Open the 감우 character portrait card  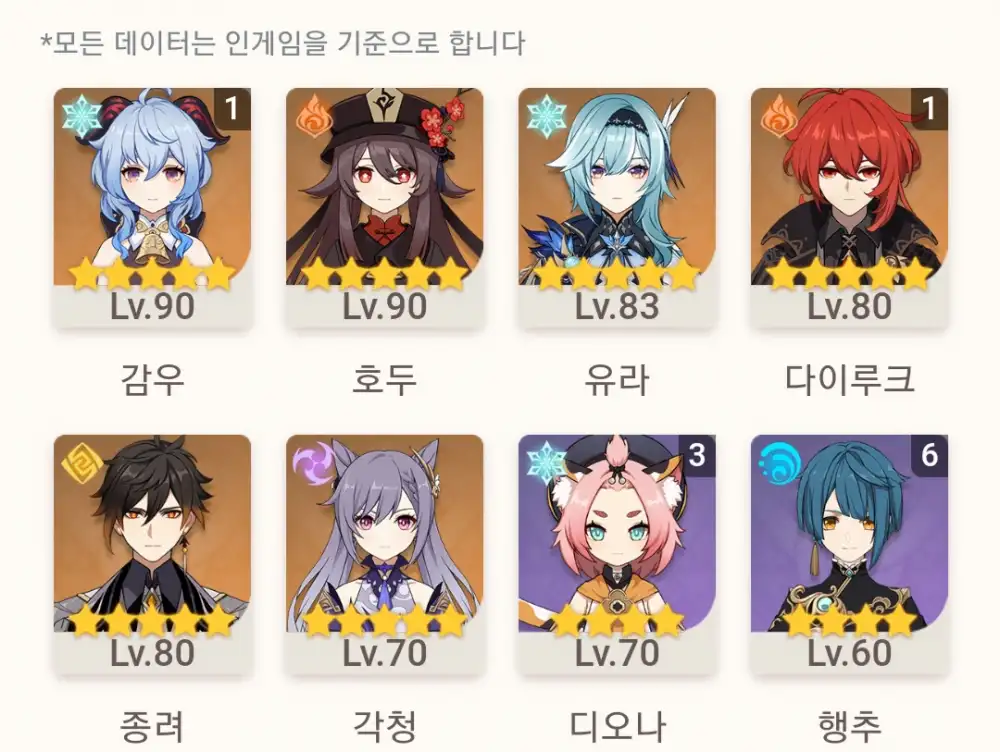point(152,208)
